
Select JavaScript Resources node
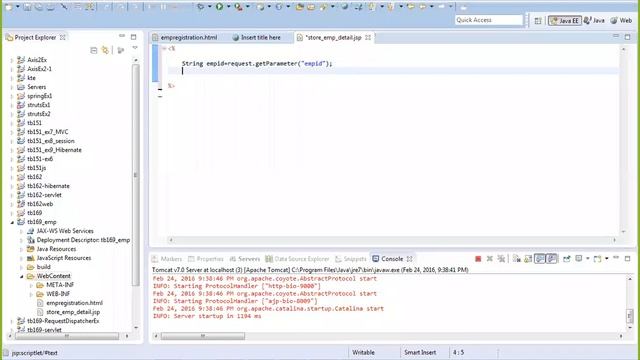click(59, 258)
